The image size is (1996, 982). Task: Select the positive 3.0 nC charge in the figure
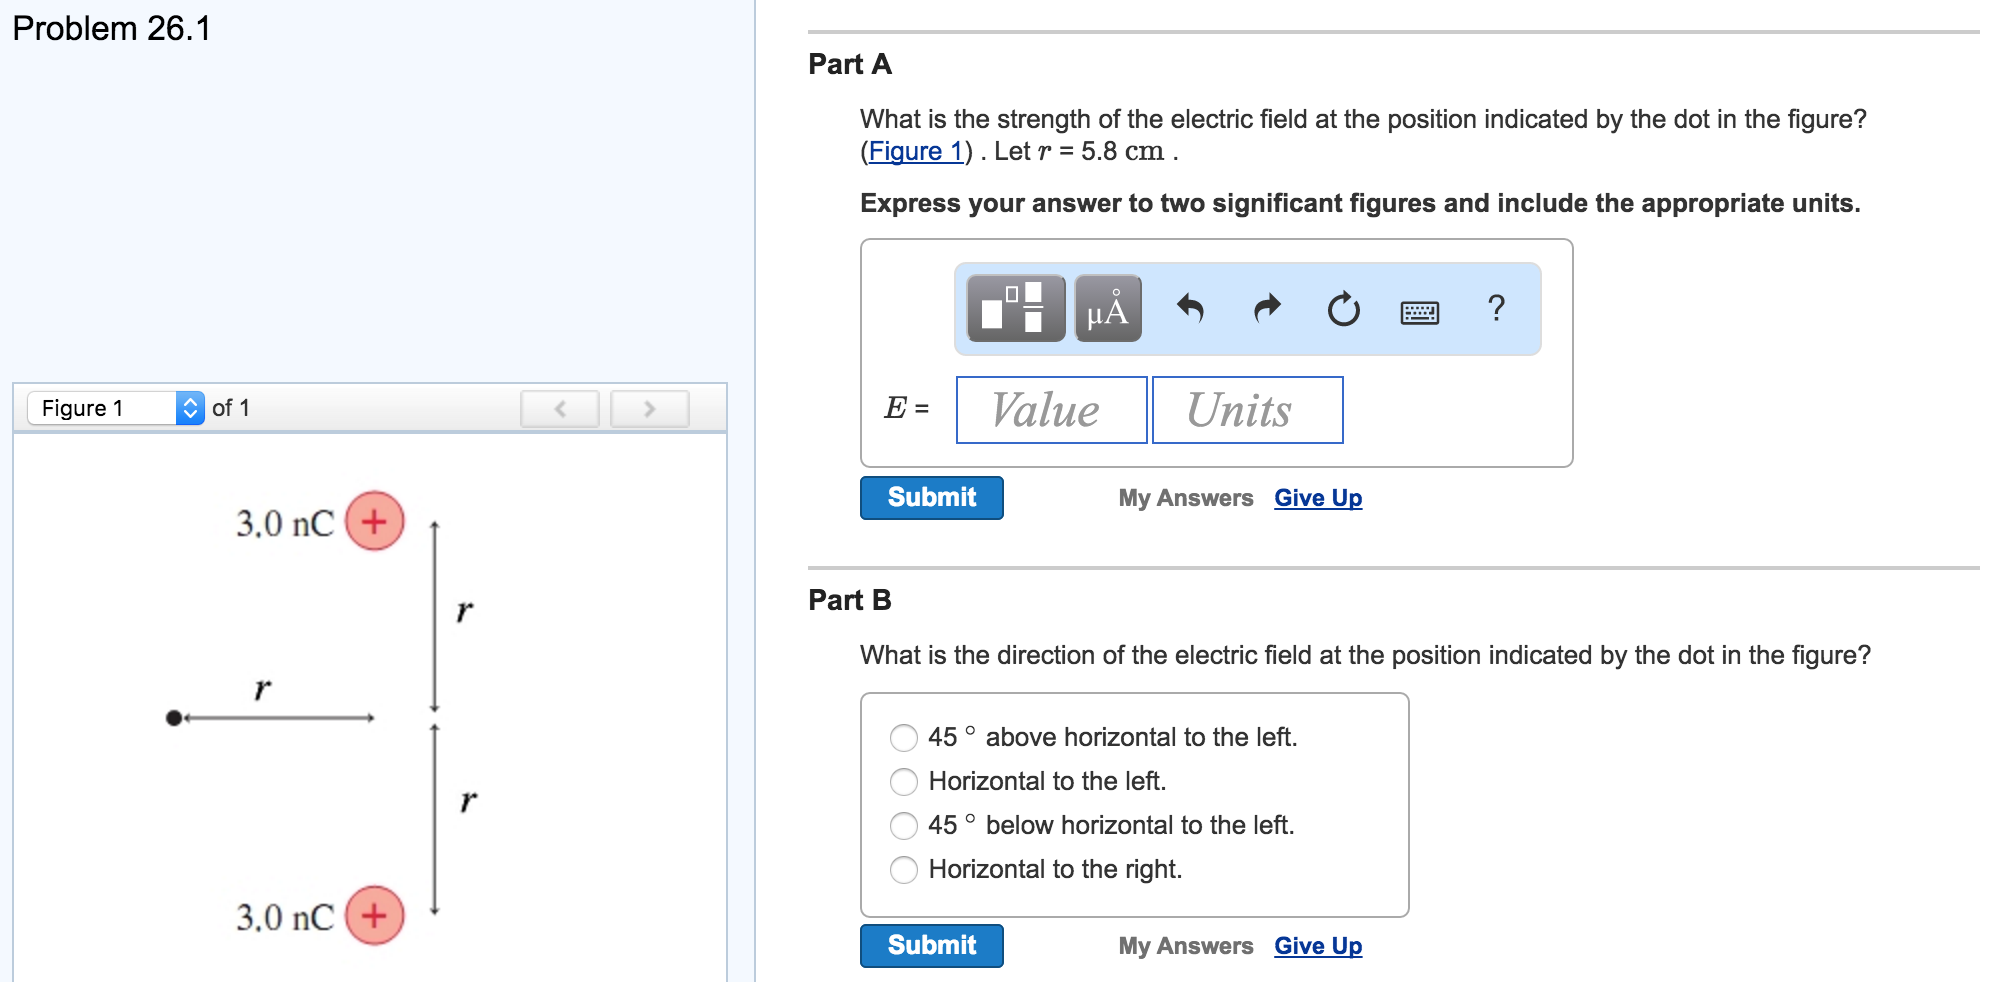(x=375, y=520)
